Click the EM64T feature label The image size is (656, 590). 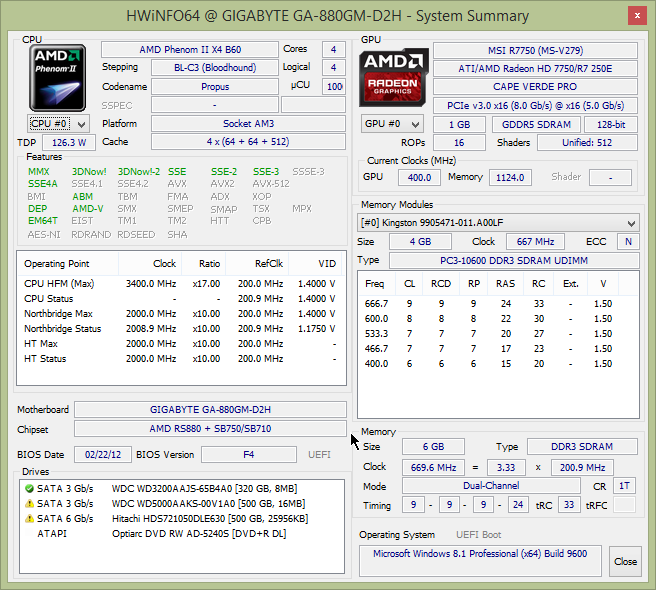[x=43, y=221]
